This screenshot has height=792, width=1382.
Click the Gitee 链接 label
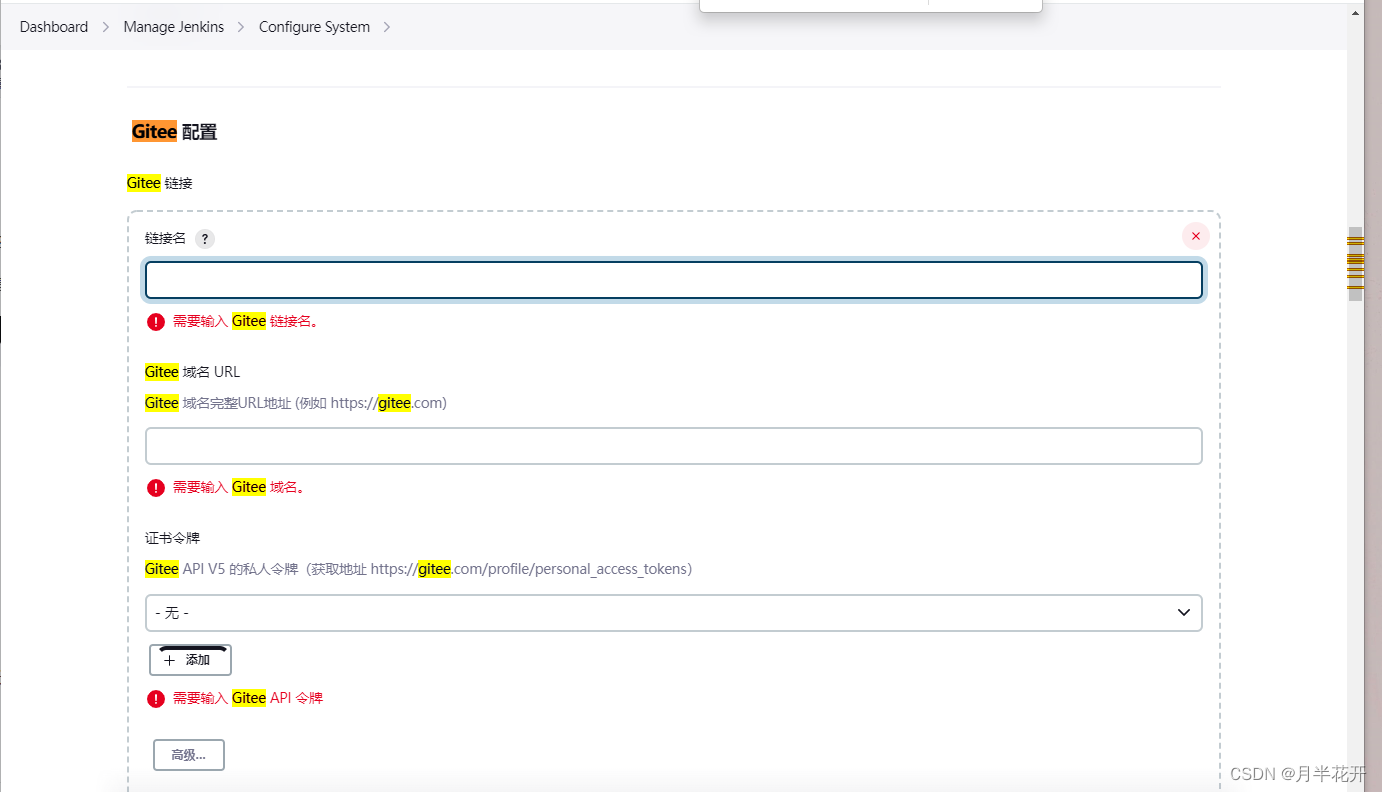(x=160, y=183)
